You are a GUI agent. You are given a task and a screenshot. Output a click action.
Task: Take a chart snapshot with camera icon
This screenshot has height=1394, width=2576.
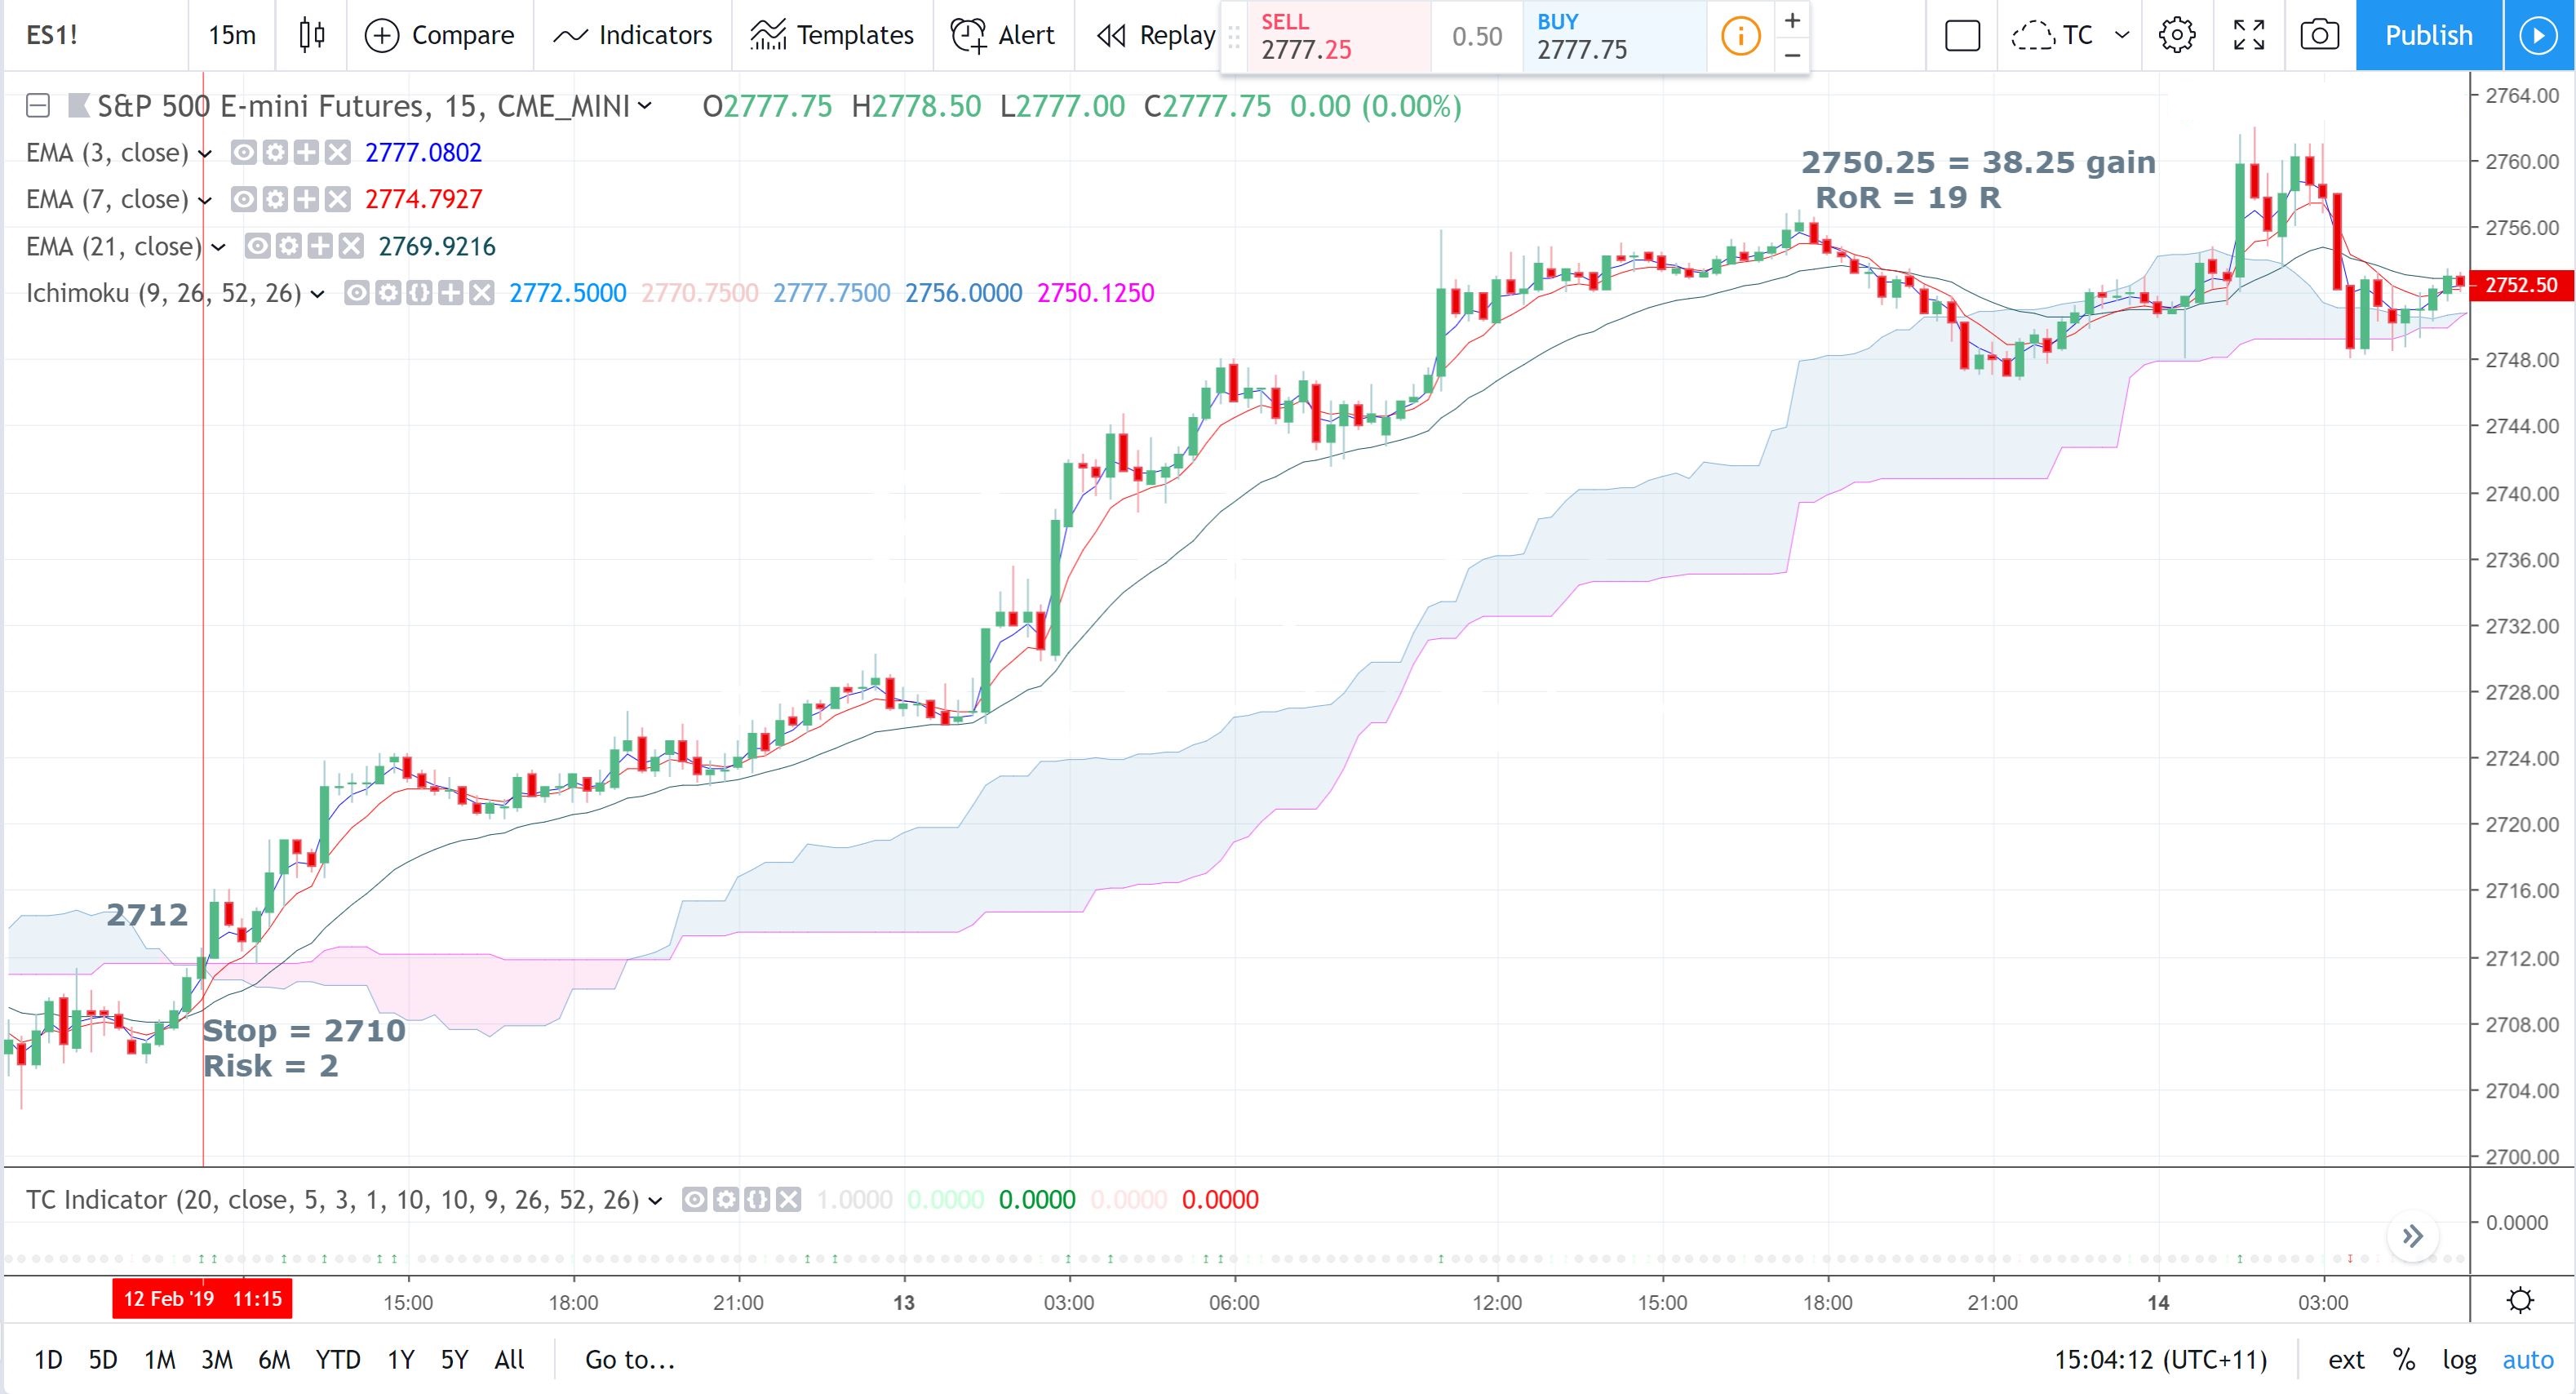(2319, 35)
